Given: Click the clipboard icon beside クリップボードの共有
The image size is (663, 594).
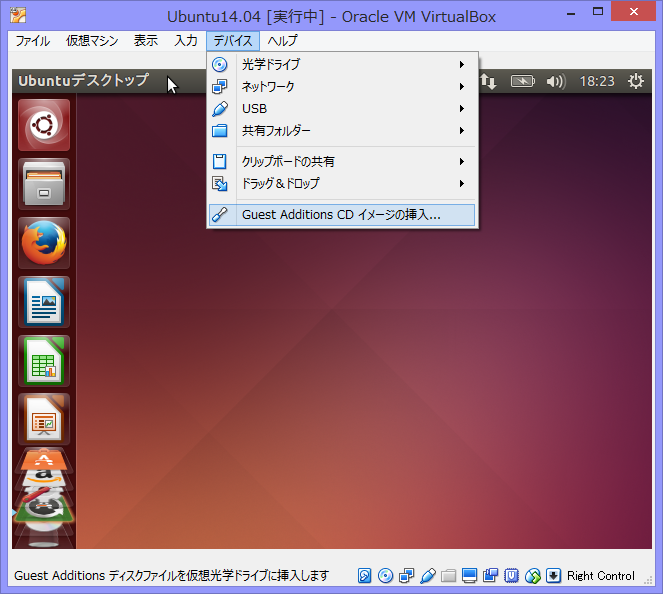Looking at the screenshot, I should click(x=219, y=162).
